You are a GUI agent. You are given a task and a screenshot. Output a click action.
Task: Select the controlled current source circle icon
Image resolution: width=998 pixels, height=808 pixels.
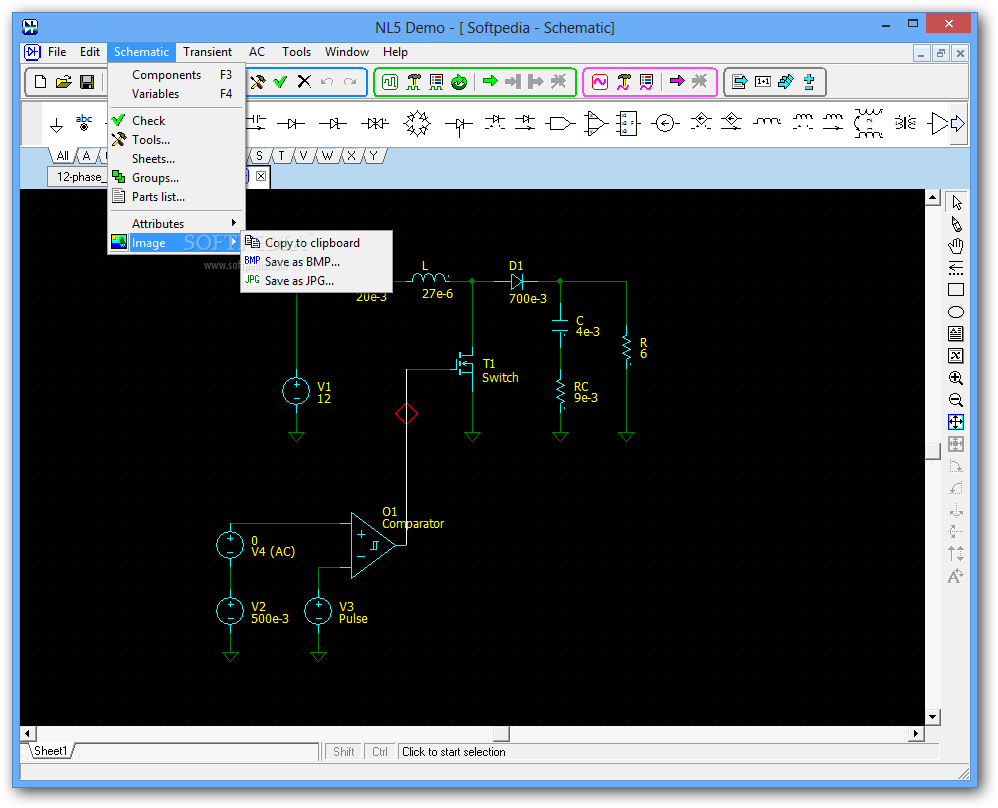click(x=665, y=124)
